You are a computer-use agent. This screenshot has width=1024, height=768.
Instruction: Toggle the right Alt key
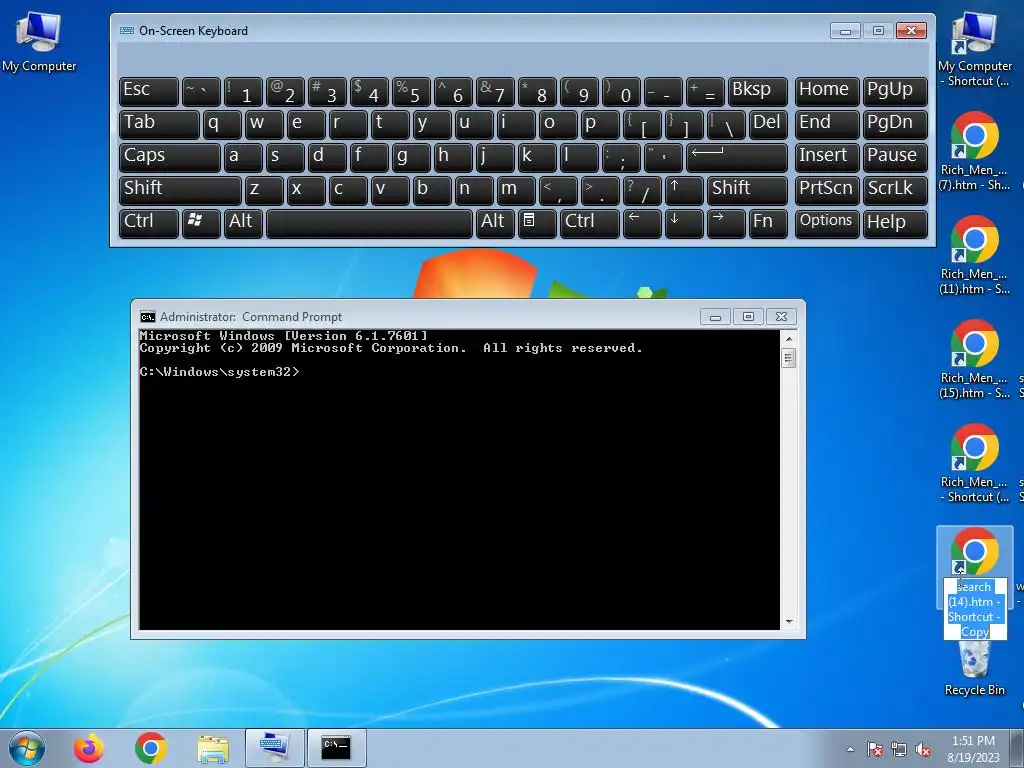(x=495, y=223)
